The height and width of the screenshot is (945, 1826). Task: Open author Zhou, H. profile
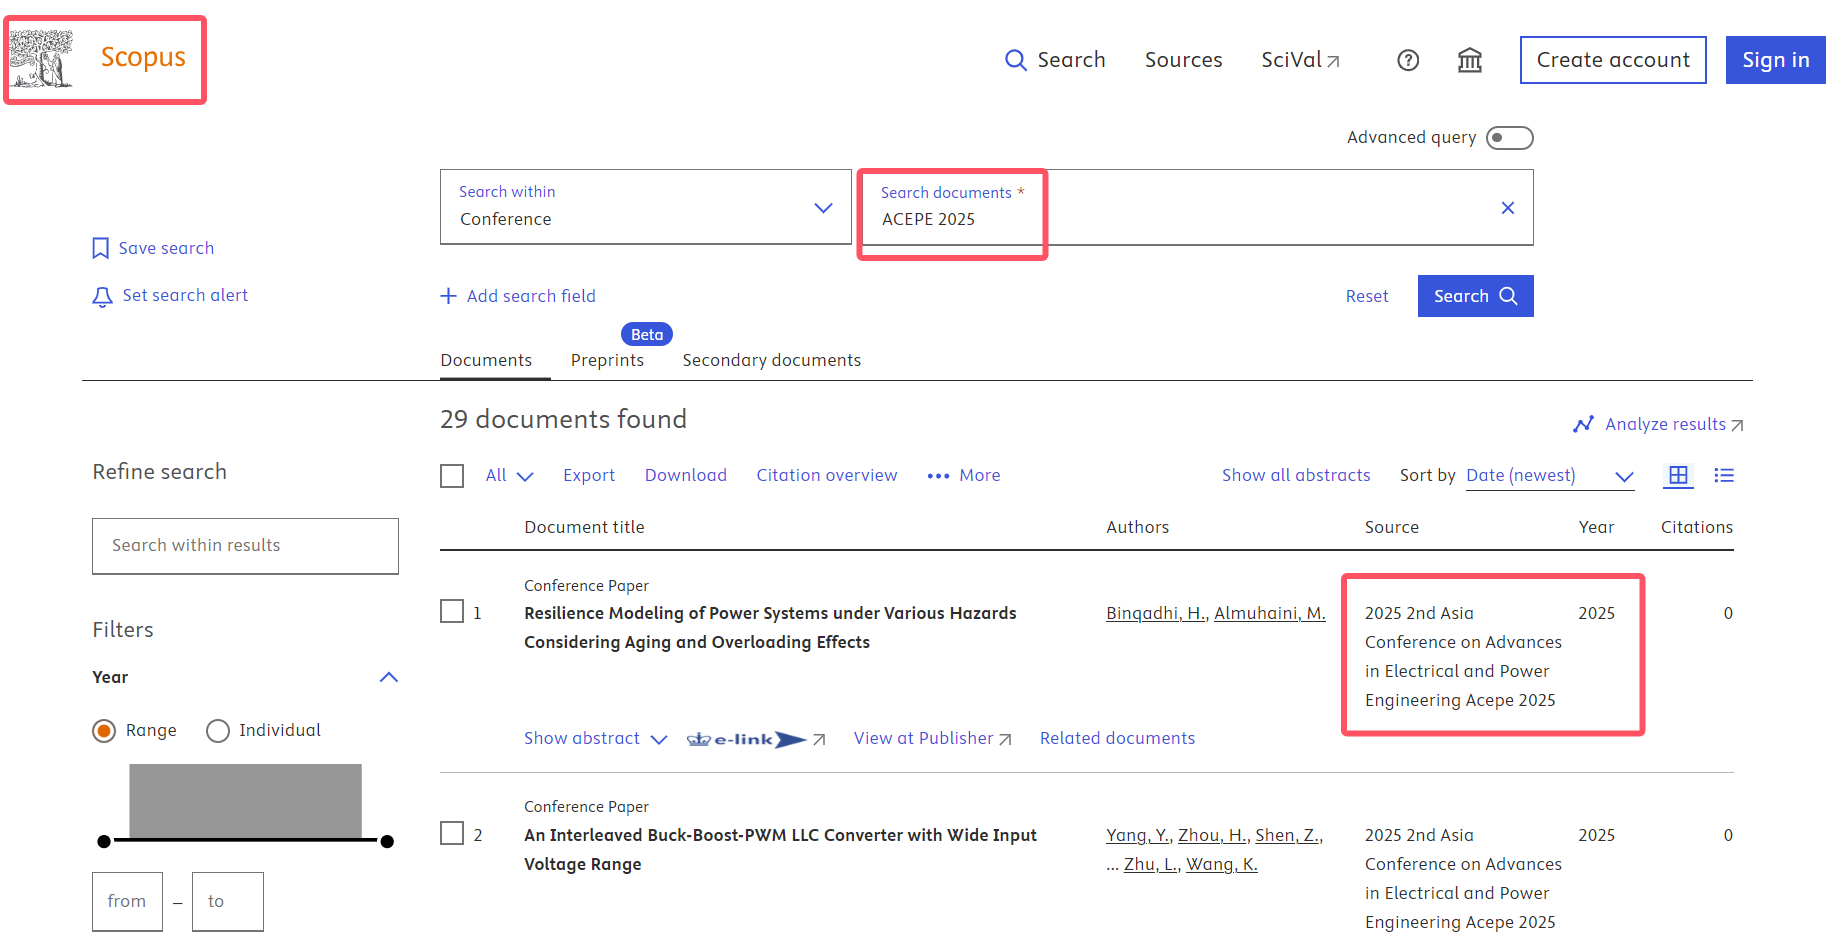tap(1213, 836)
